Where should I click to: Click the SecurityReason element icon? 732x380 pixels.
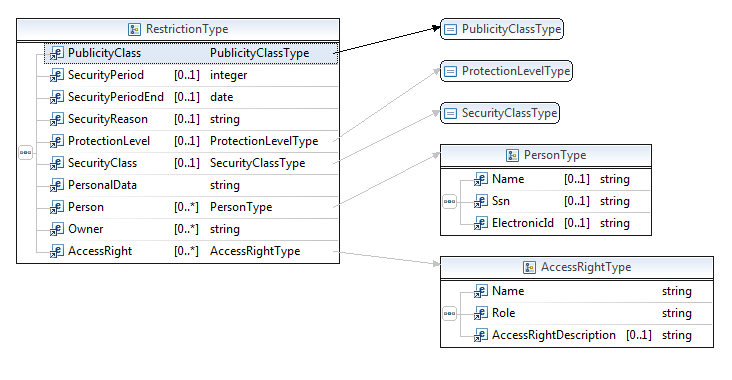[x=57, y=119]
